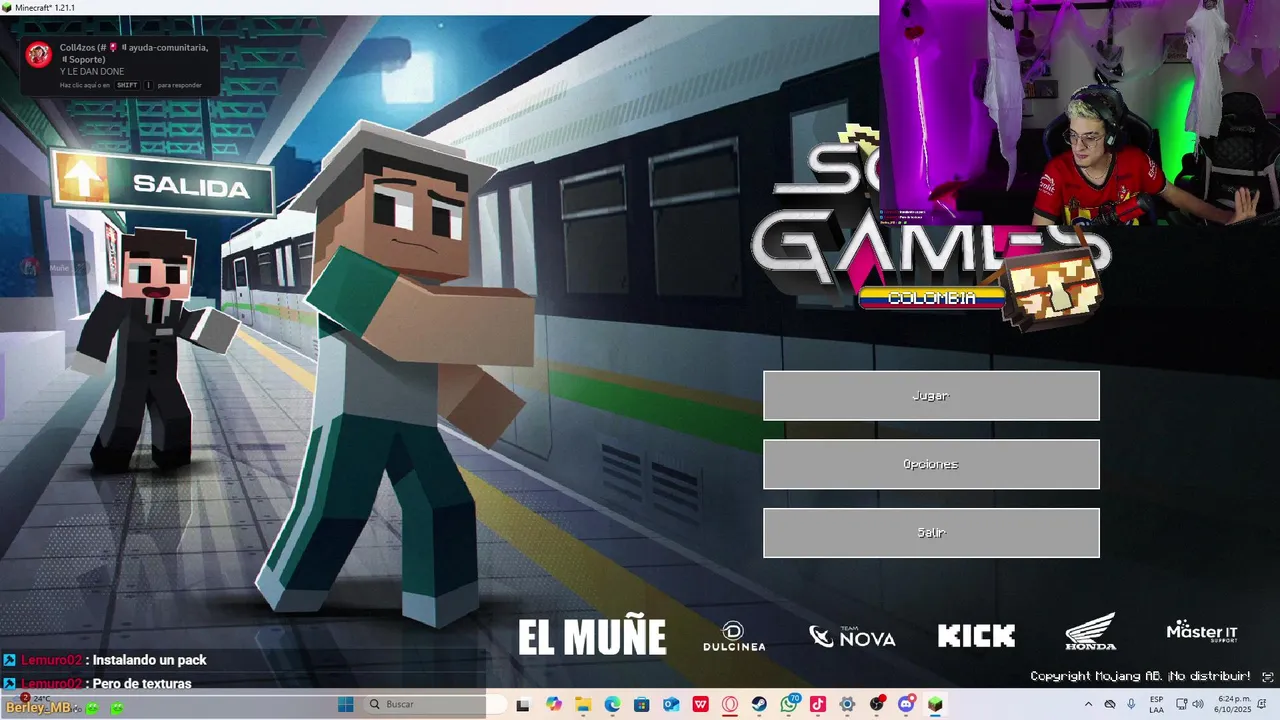Viewport: 1280px width, 720px height.
Task: Click the Coll4zos avatar in the Discord notification
Action: click(x=39, y=55)
